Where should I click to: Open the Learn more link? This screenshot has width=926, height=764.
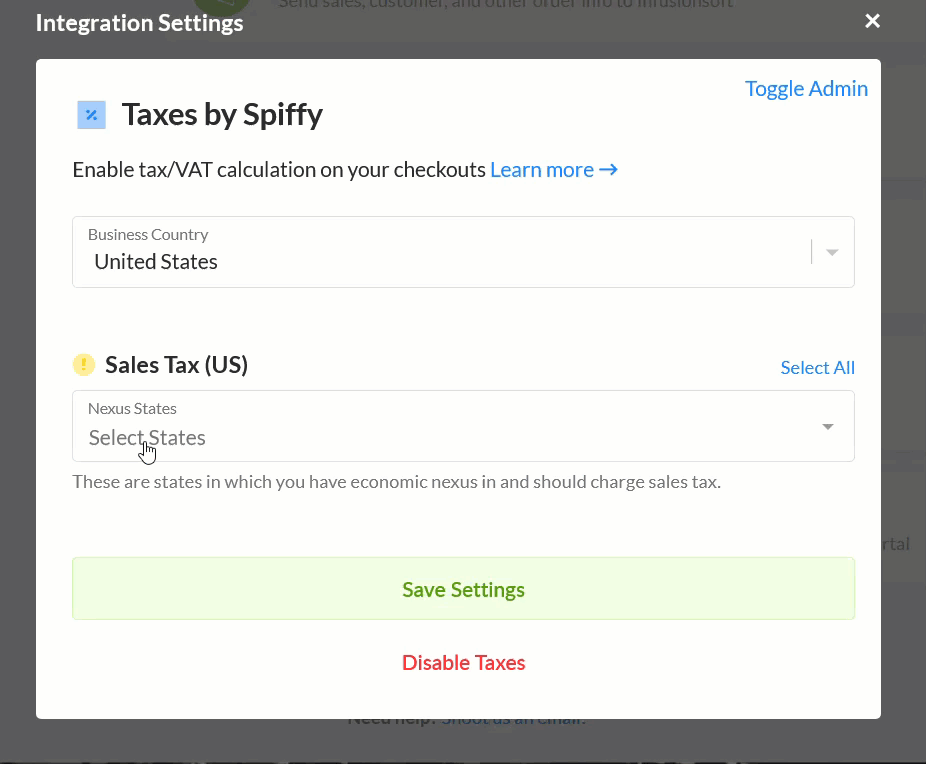pyautogui.click(x=554, y=170)
